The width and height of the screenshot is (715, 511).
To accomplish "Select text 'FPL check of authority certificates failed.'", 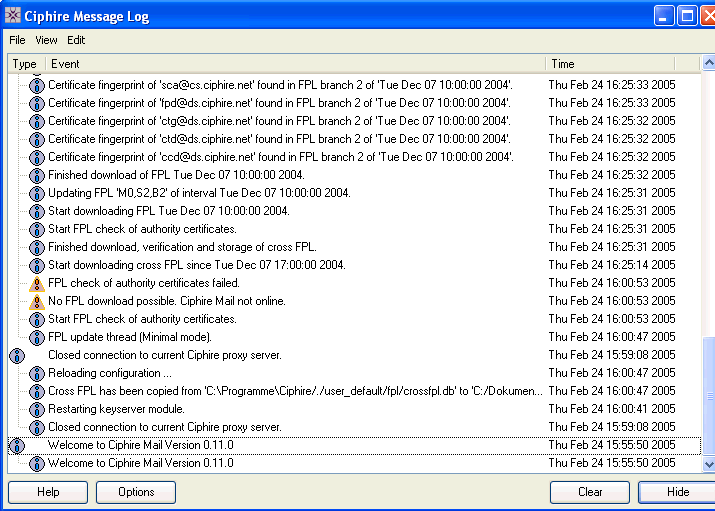I will coord(144,283).
